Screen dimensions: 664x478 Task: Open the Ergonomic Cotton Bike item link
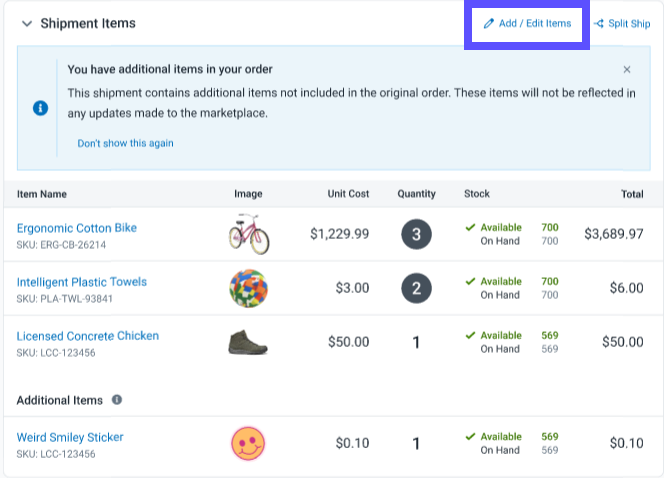(77, 228)
